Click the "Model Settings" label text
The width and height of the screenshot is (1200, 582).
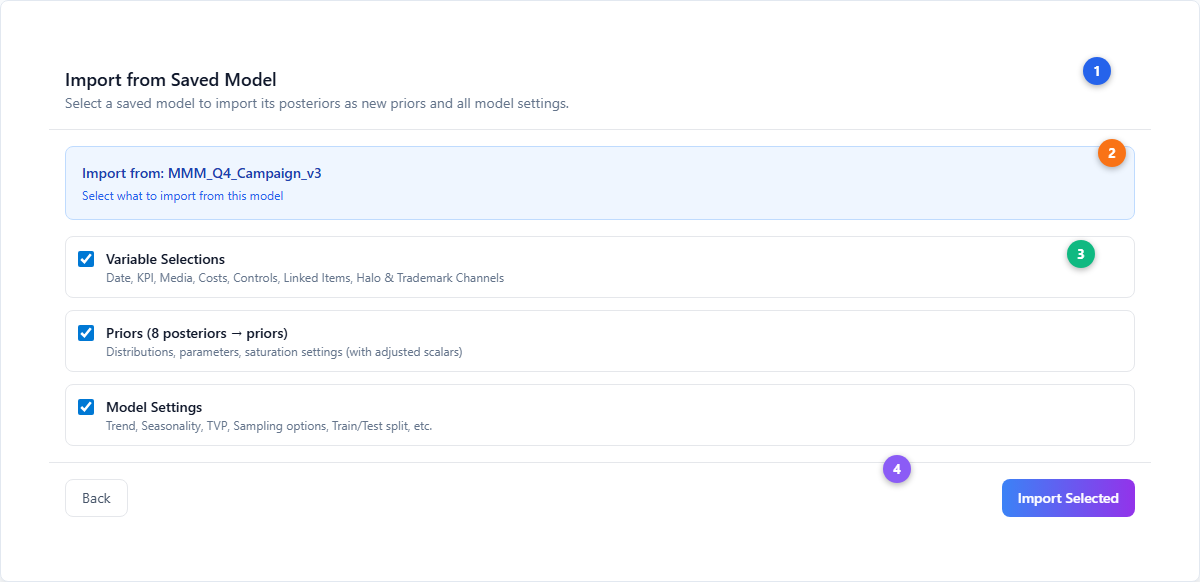coord(154,407)
